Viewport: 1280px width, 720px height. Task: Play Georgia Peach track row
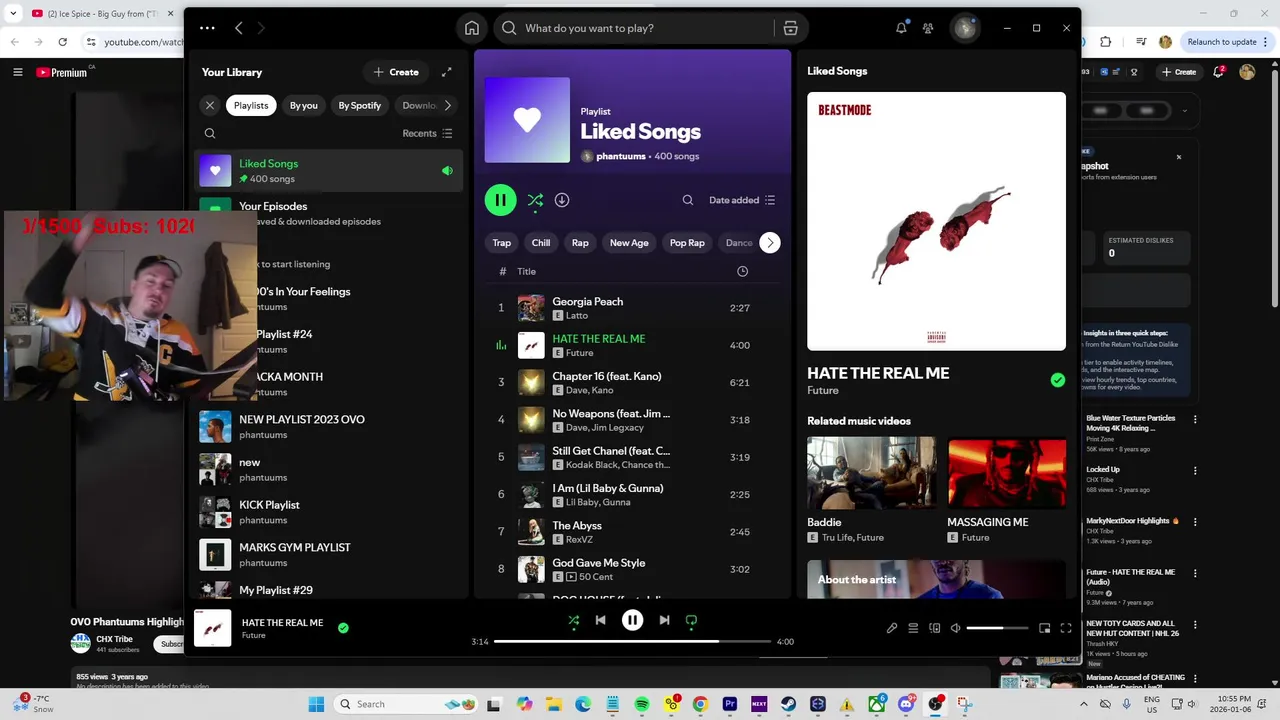[x=631, y=308]
